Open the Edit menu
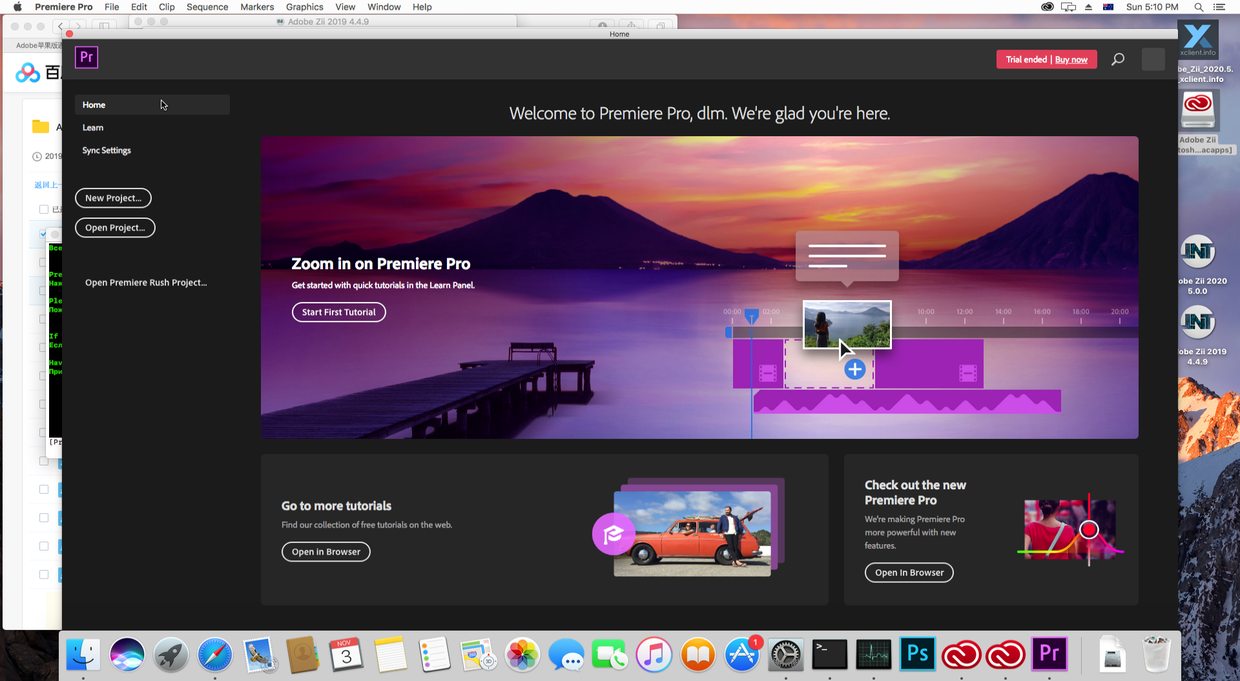 click(139, 7)
